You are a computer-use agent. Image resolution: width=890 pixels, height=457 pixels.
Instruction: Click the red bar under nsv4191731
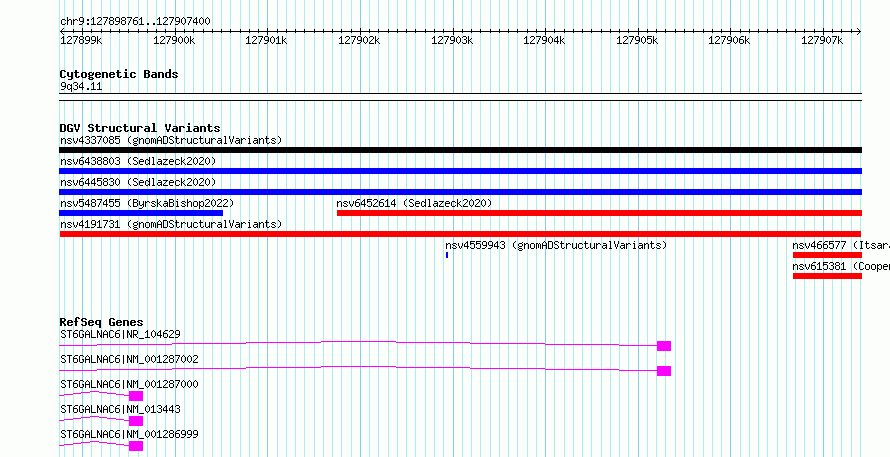(460, 234)
